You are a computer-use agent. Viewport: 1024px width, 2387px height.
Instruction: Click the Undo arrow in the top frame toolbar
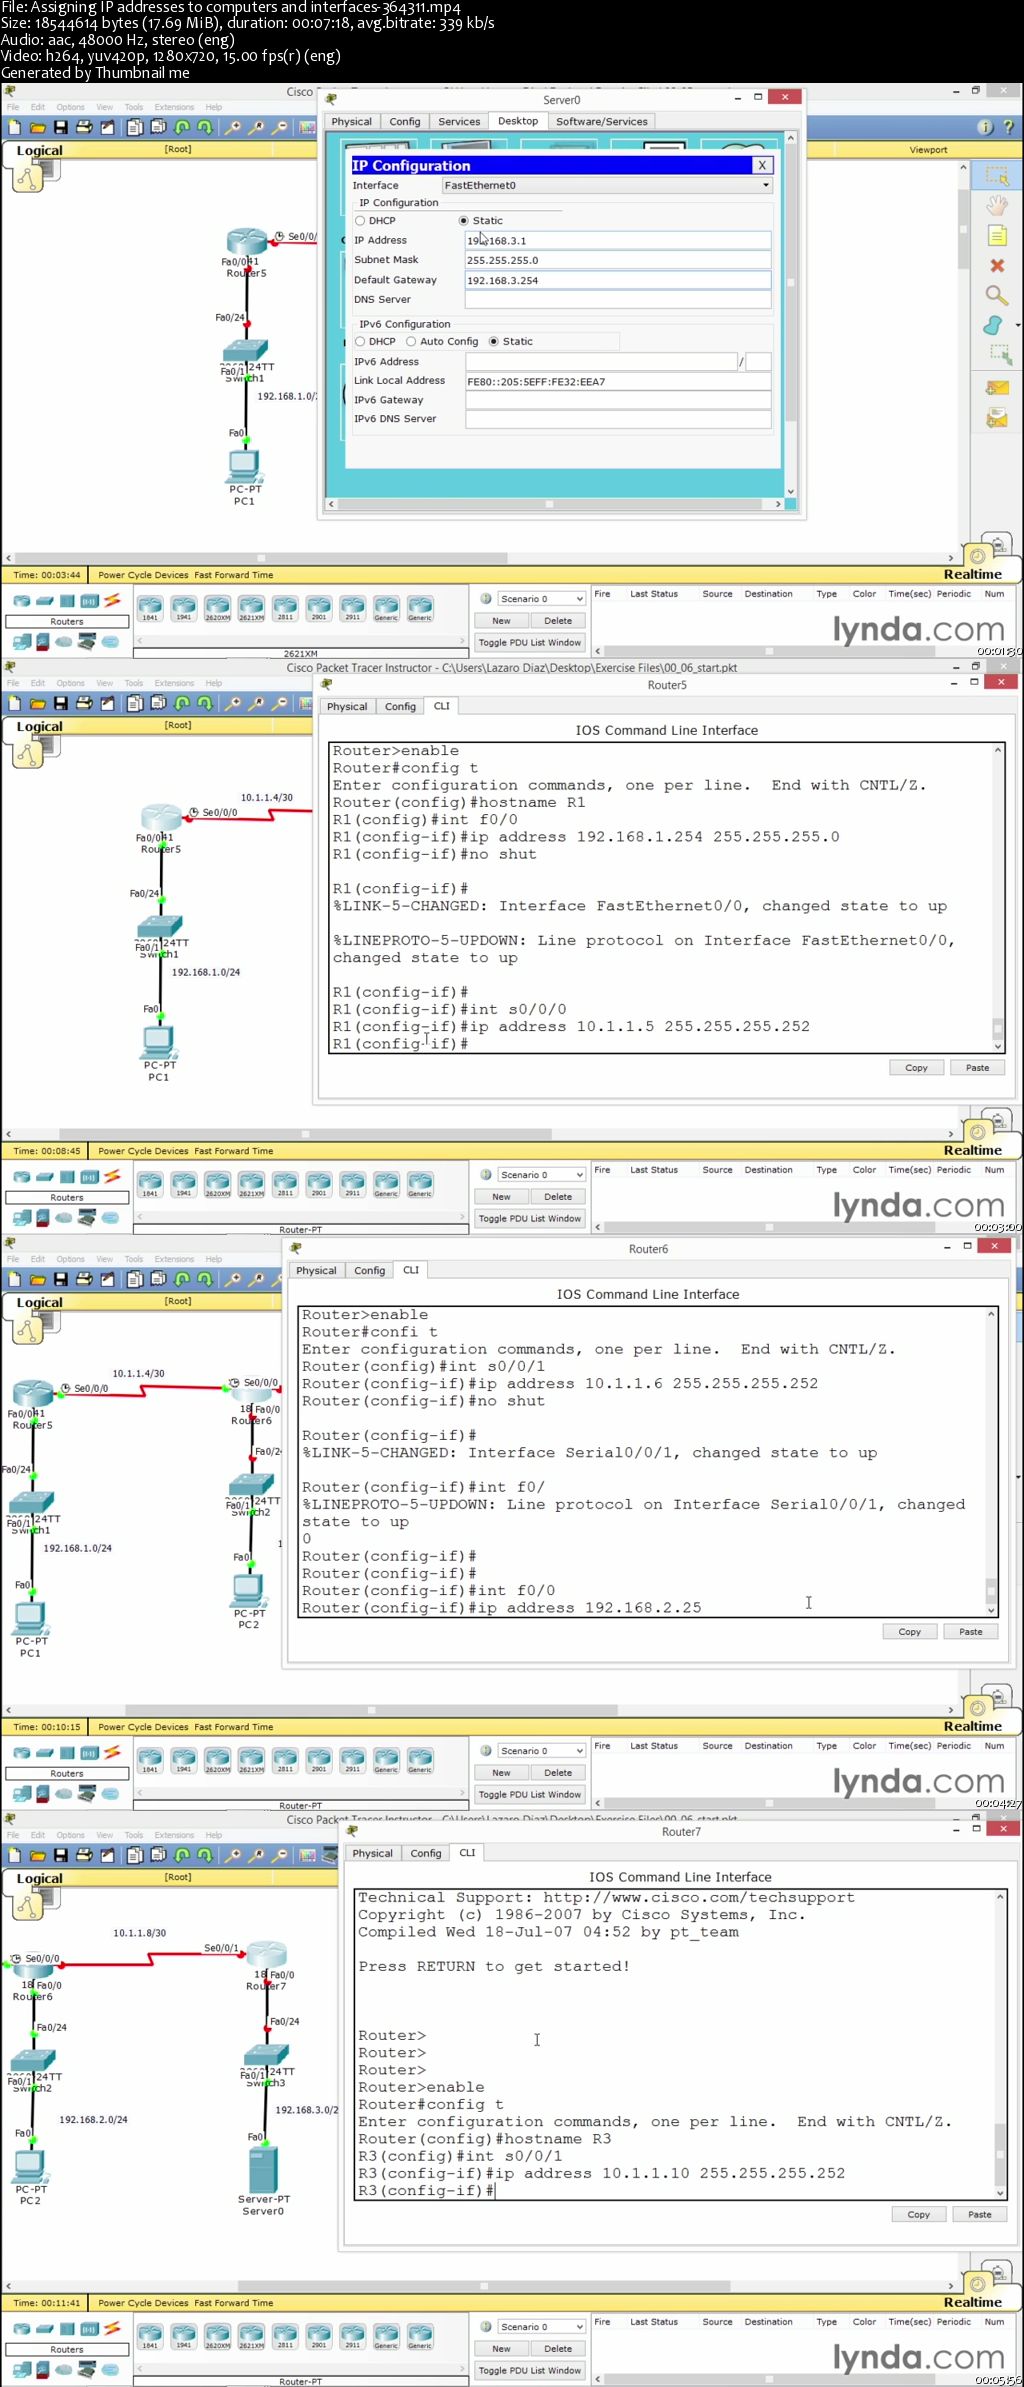[x=182, y=127]
